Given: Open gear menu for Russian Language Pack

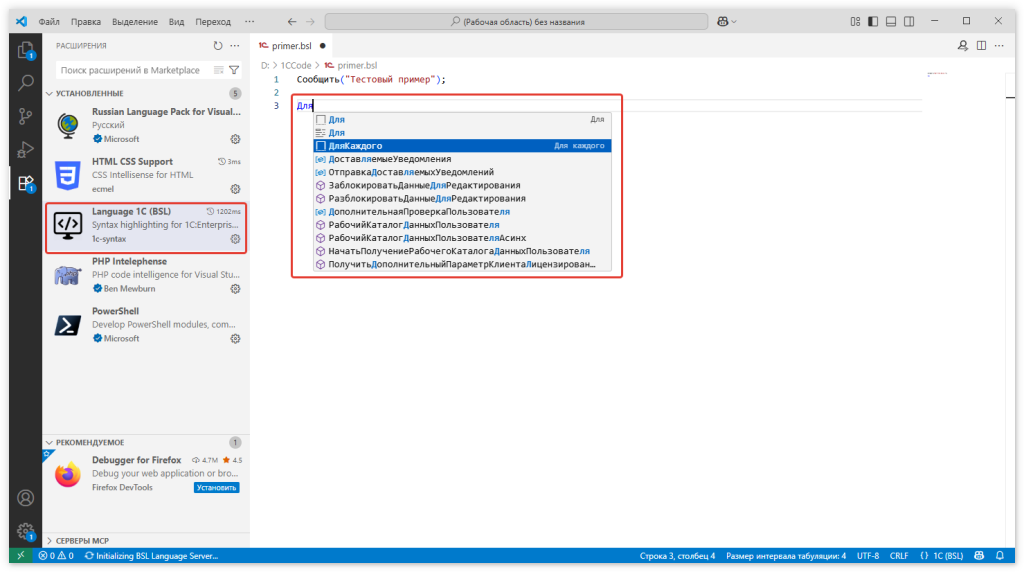Looking at the screenshot, I should pos(235,139).
